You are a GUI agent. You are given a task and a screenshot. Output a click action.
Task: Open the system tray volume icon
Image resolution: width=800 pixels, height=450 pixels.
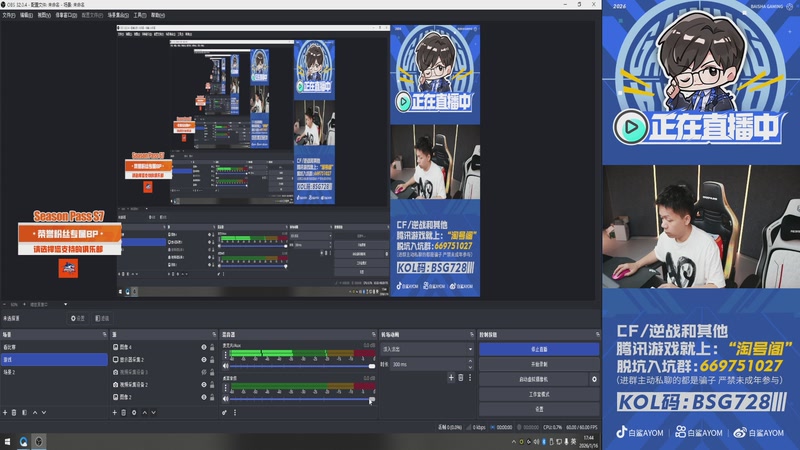click(536, 442)
